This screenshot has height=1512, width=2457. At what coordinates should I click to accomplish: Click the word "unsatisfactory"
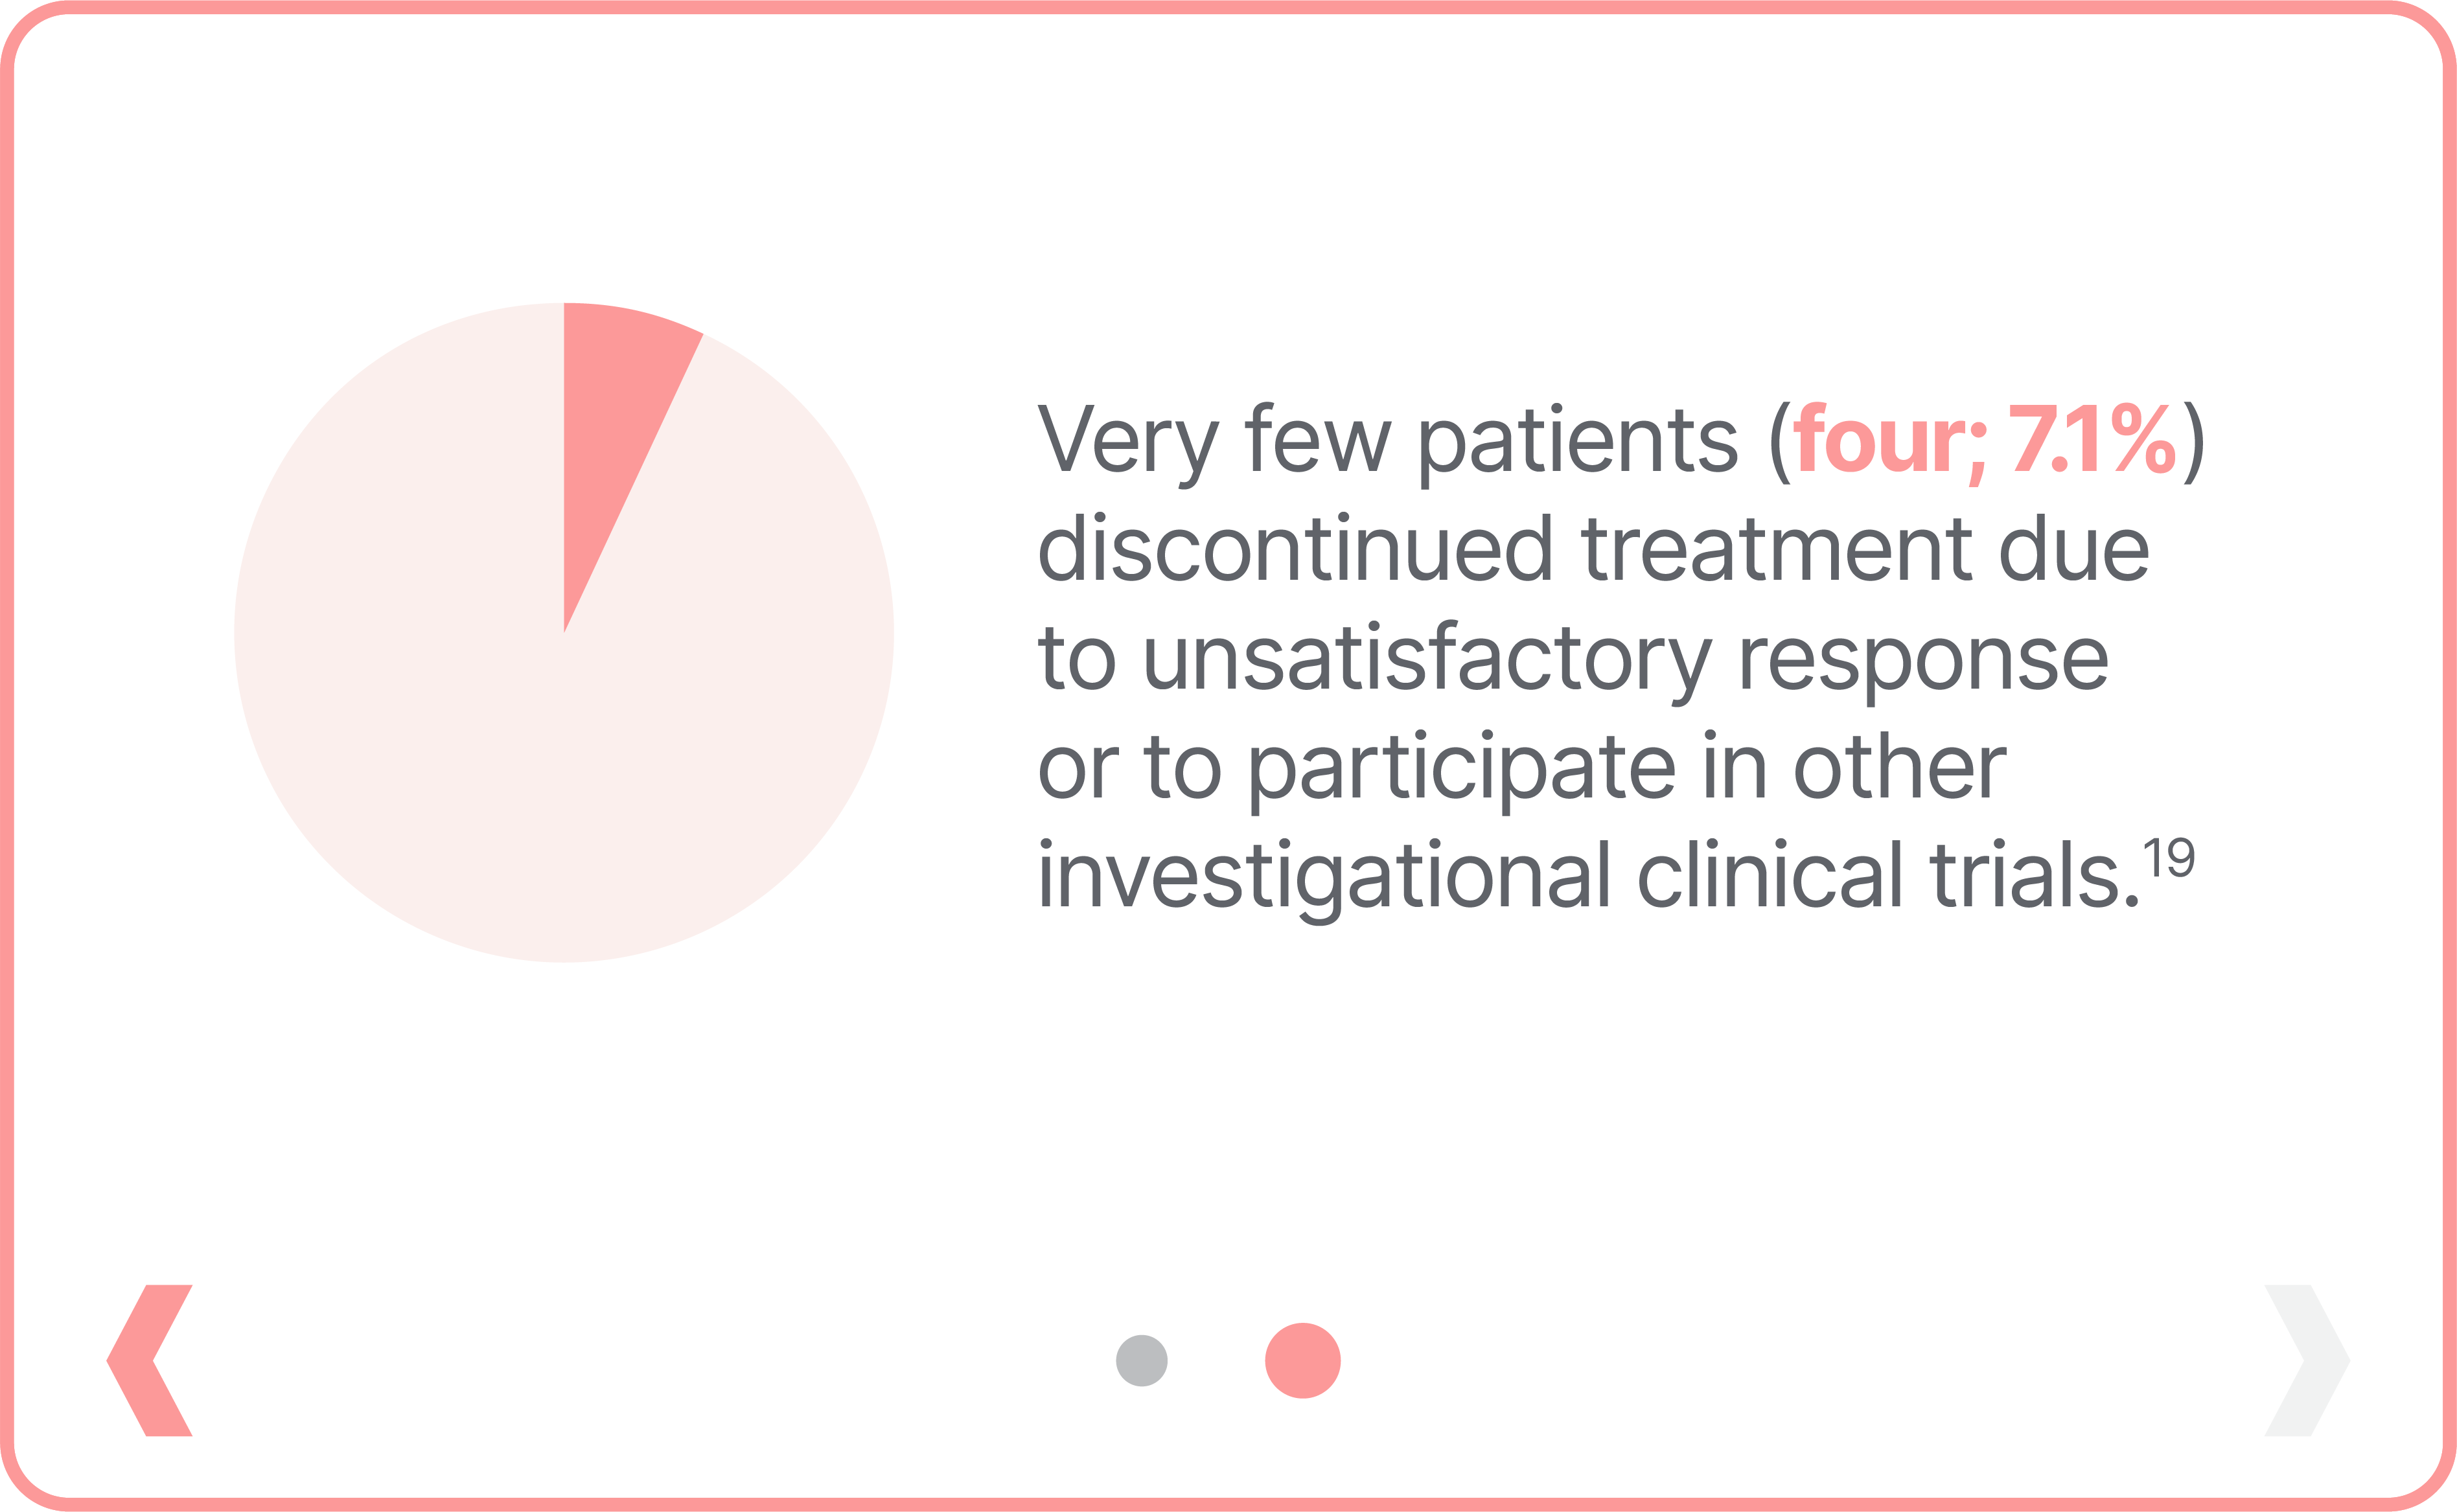(1428, 660)
